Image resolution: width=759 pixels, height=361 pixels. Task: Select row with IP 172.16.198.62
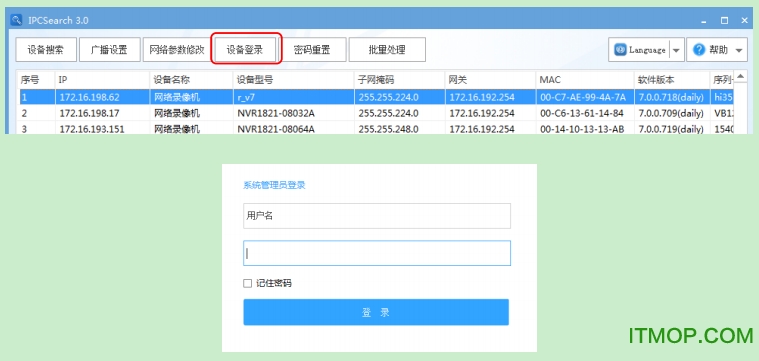377,97
